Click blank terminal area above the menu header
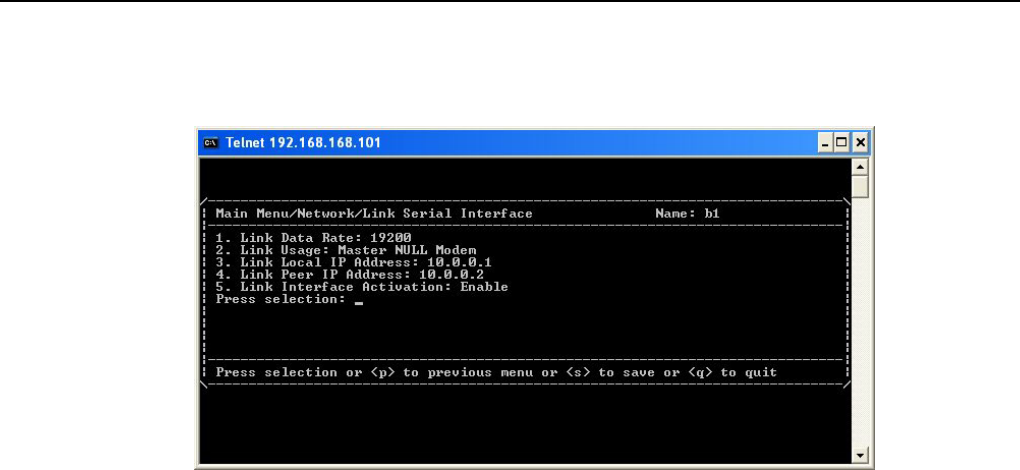Screen dimensions: 1020x470 point(500,178)
